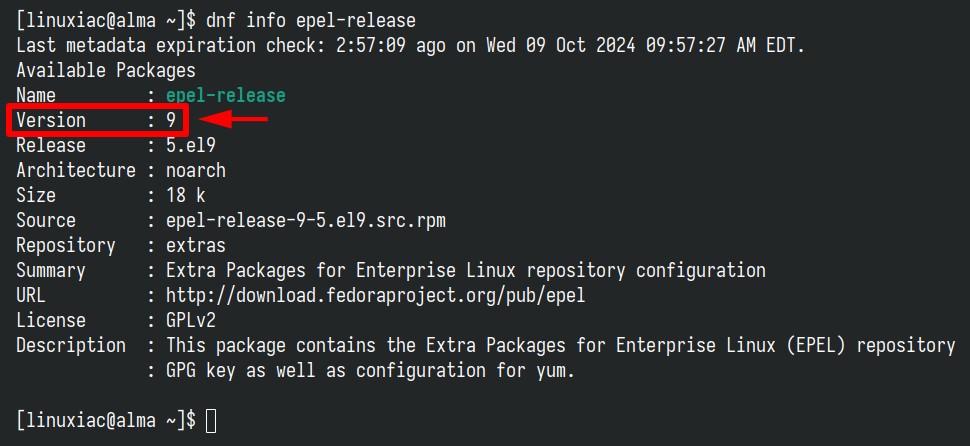Click the GPLv2 license value
Viewport: 970px width, 446px height.
(x=191, y=320)
